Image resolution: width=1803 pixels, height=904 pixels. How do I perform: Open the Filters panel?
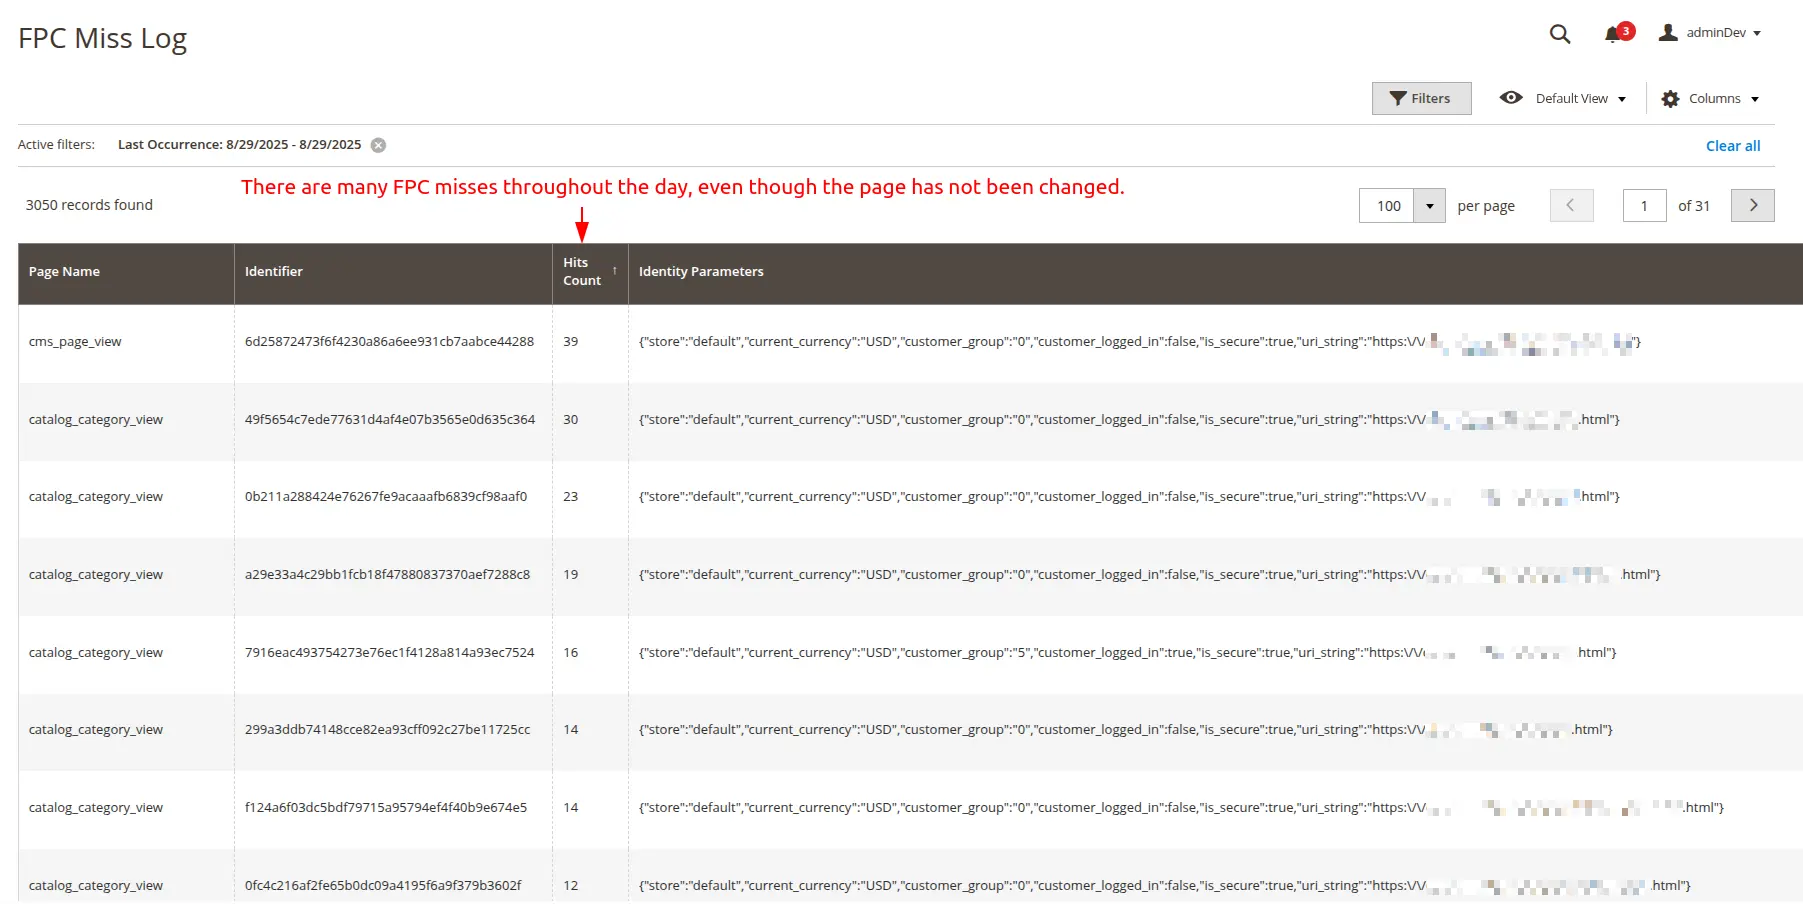(x=1421, y=98)
